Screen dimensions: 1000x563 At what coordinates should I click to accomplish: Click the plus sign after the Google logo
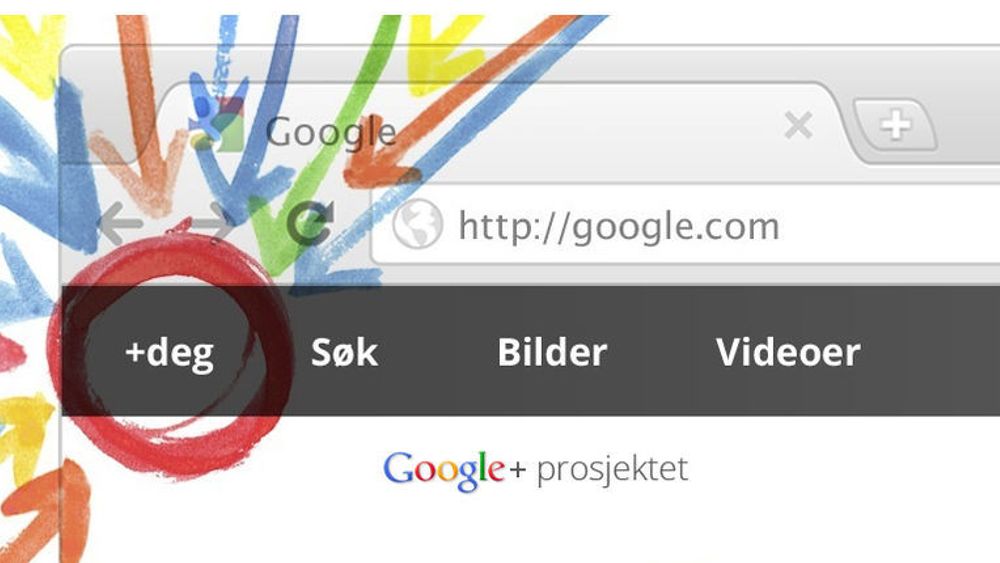[518, 471]
